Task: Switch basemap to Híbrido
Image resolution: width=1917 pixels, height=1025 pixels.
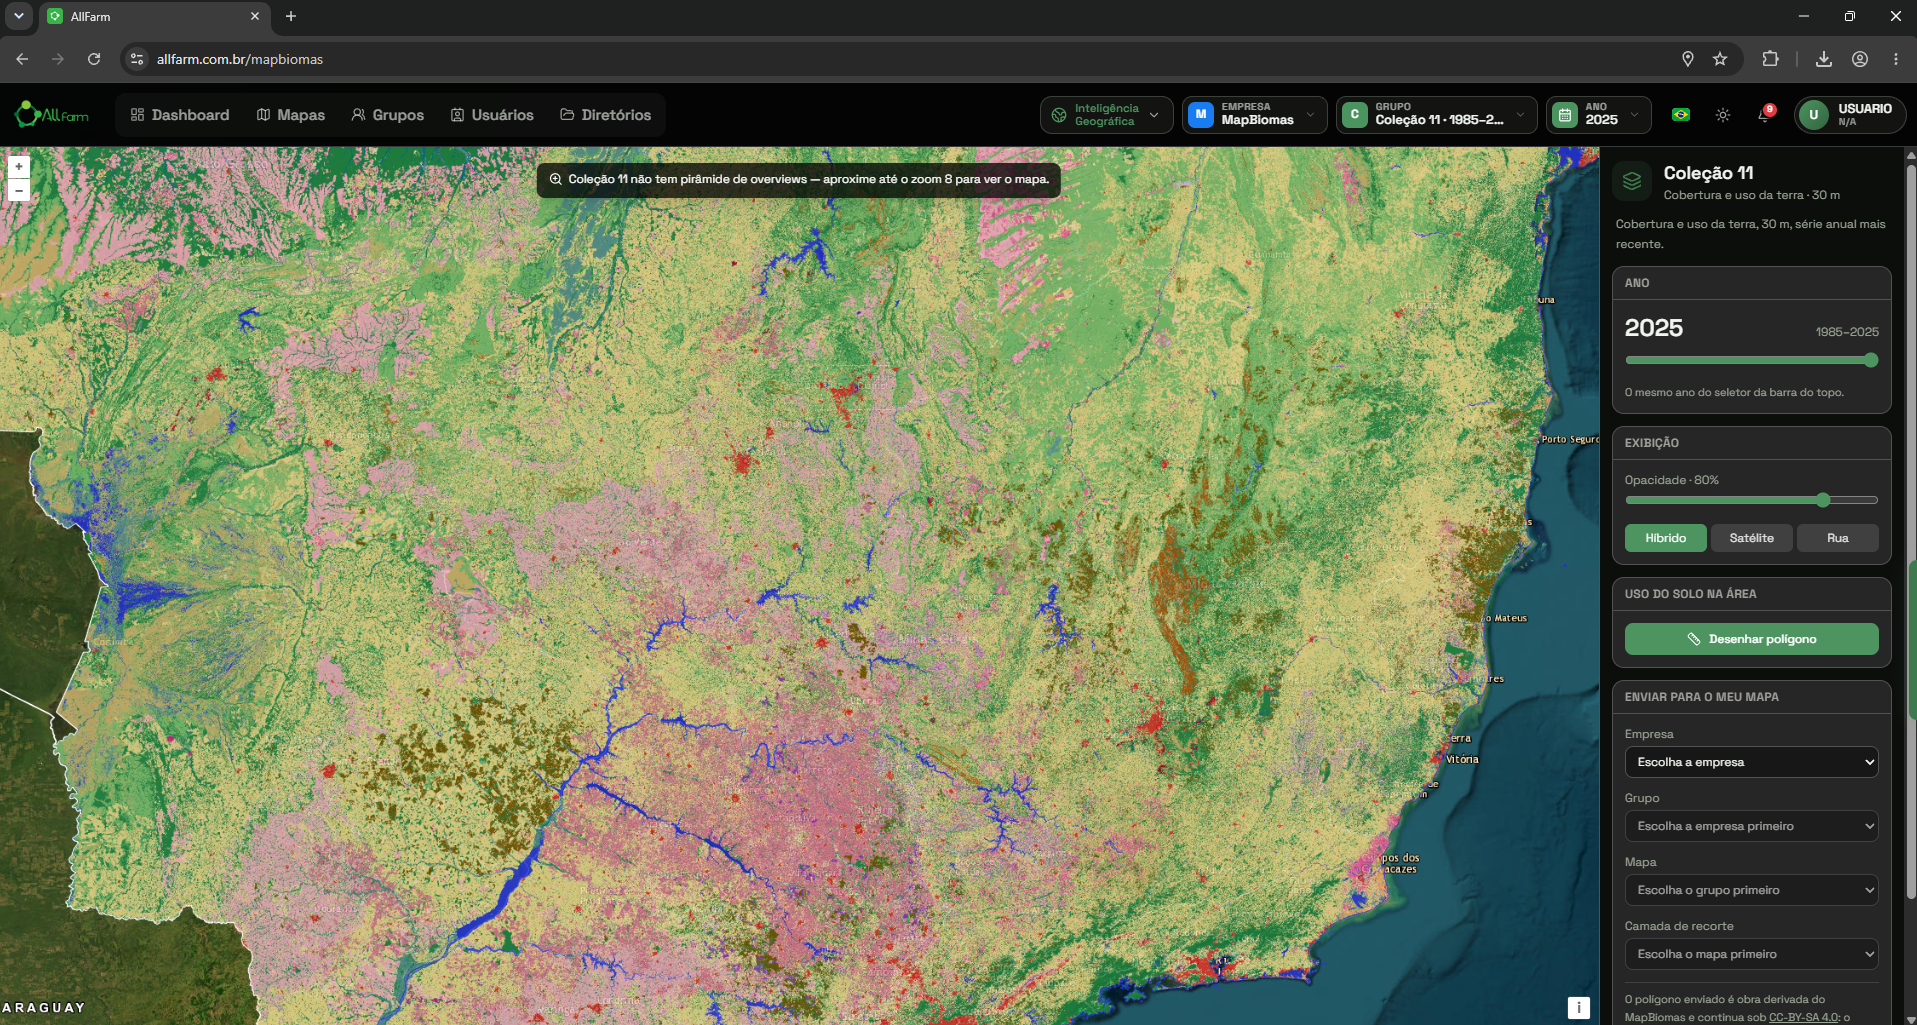Action: (1666, 538)
